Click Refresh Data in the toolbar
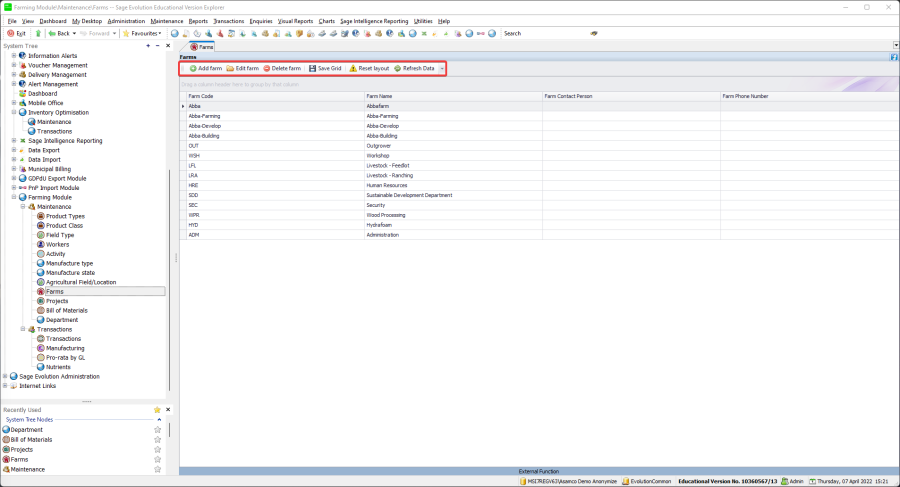 414,68
